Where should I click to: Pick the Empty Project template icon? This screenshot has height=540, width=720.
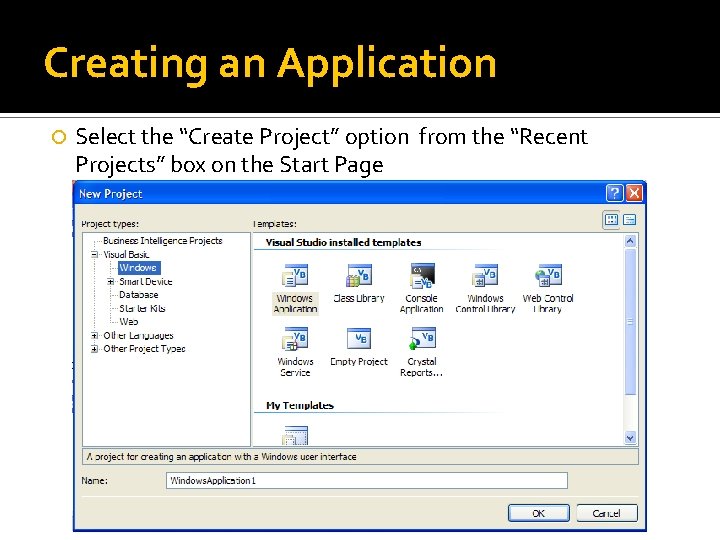click(359, 339)
